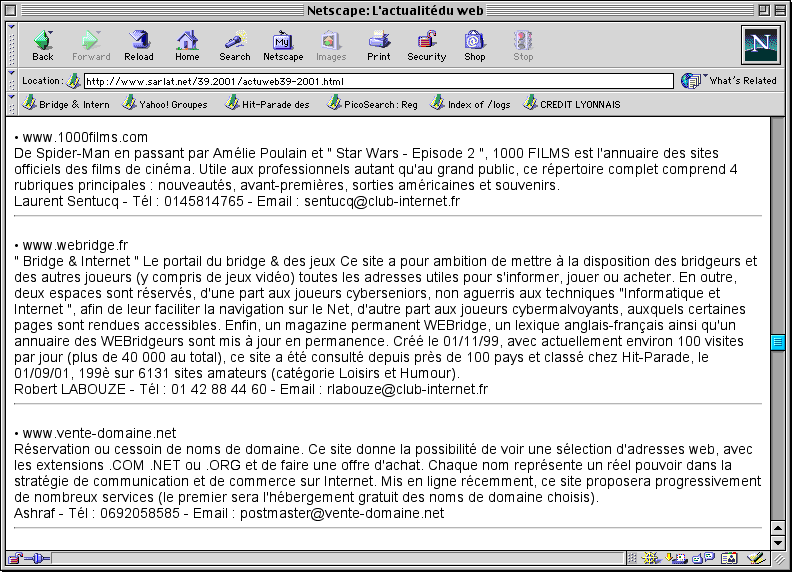Viewport: 792px width, 572px height.
Task: Open the Yahoo! Groupes bookmark
Action: tap(165, 104)
